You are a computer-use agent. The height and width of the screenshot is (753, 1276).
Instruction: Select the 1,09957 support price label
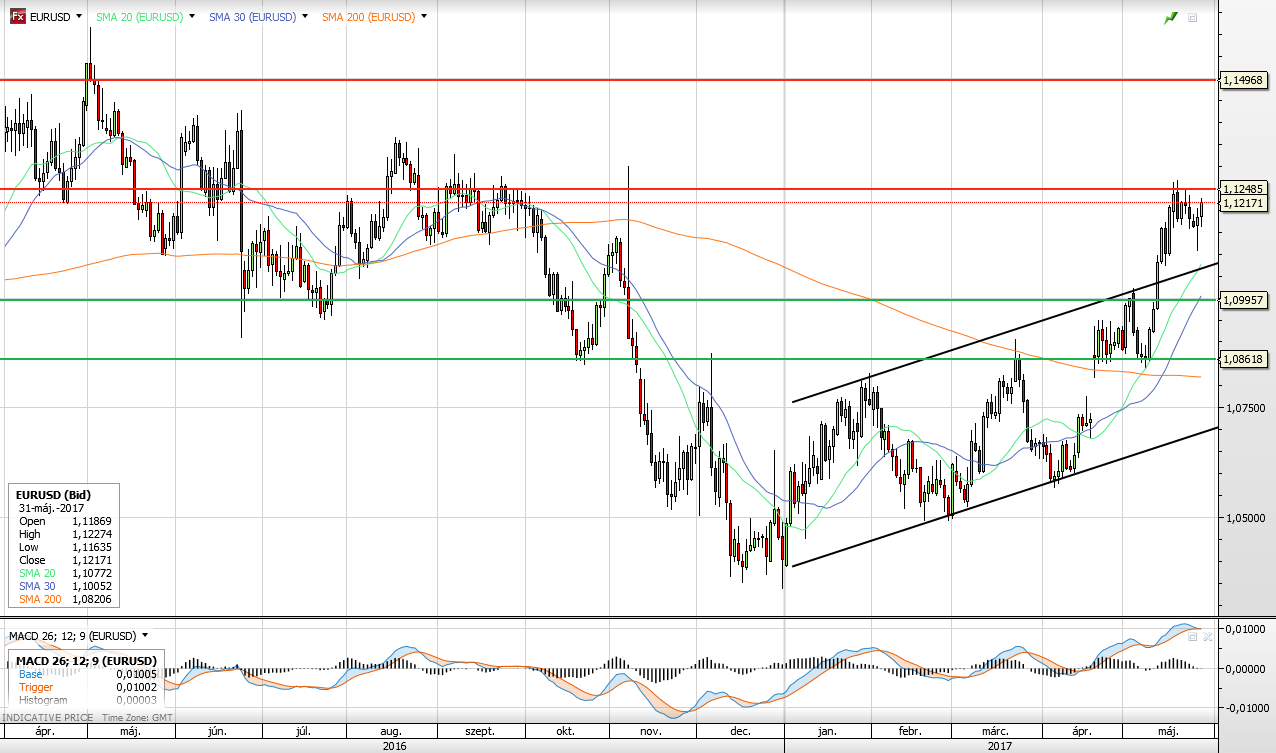point(1244,300)
